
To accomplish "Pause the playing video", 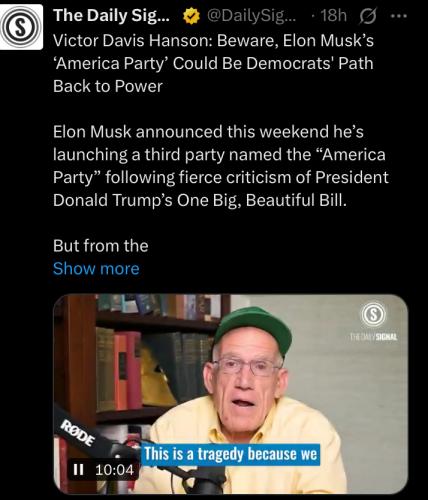I will [x=78, y=470].
